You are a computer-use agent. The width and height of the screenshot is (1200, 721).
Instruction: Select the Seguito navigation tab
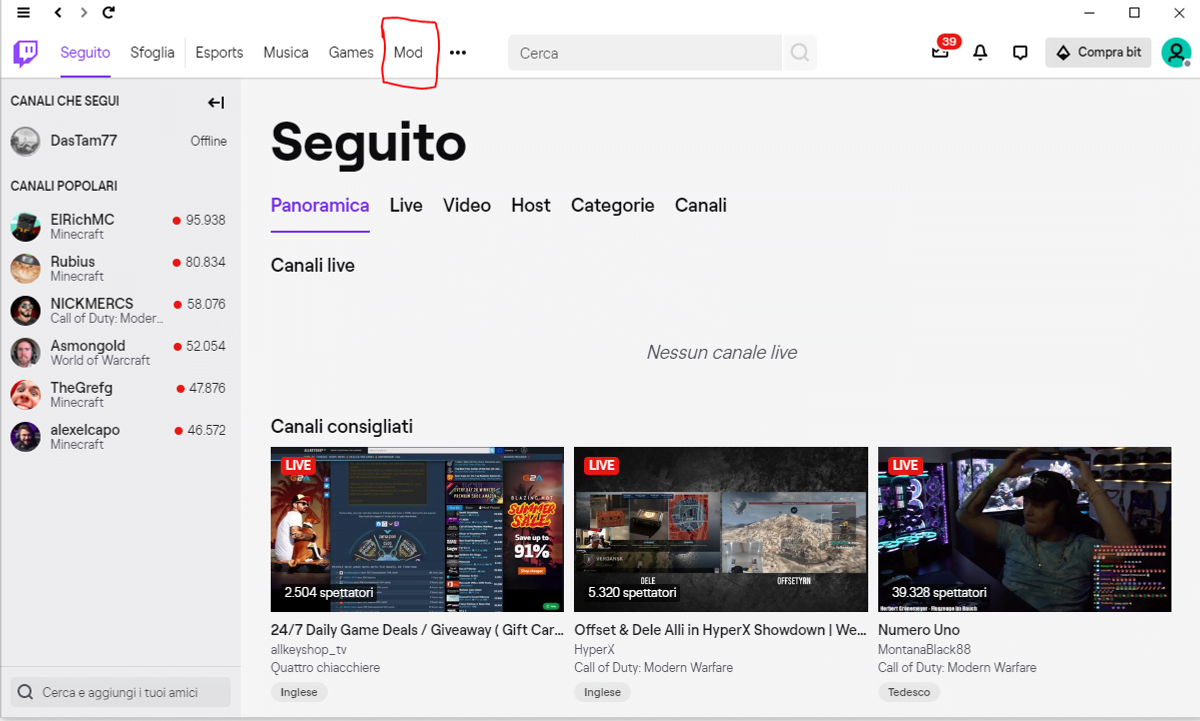85,53
